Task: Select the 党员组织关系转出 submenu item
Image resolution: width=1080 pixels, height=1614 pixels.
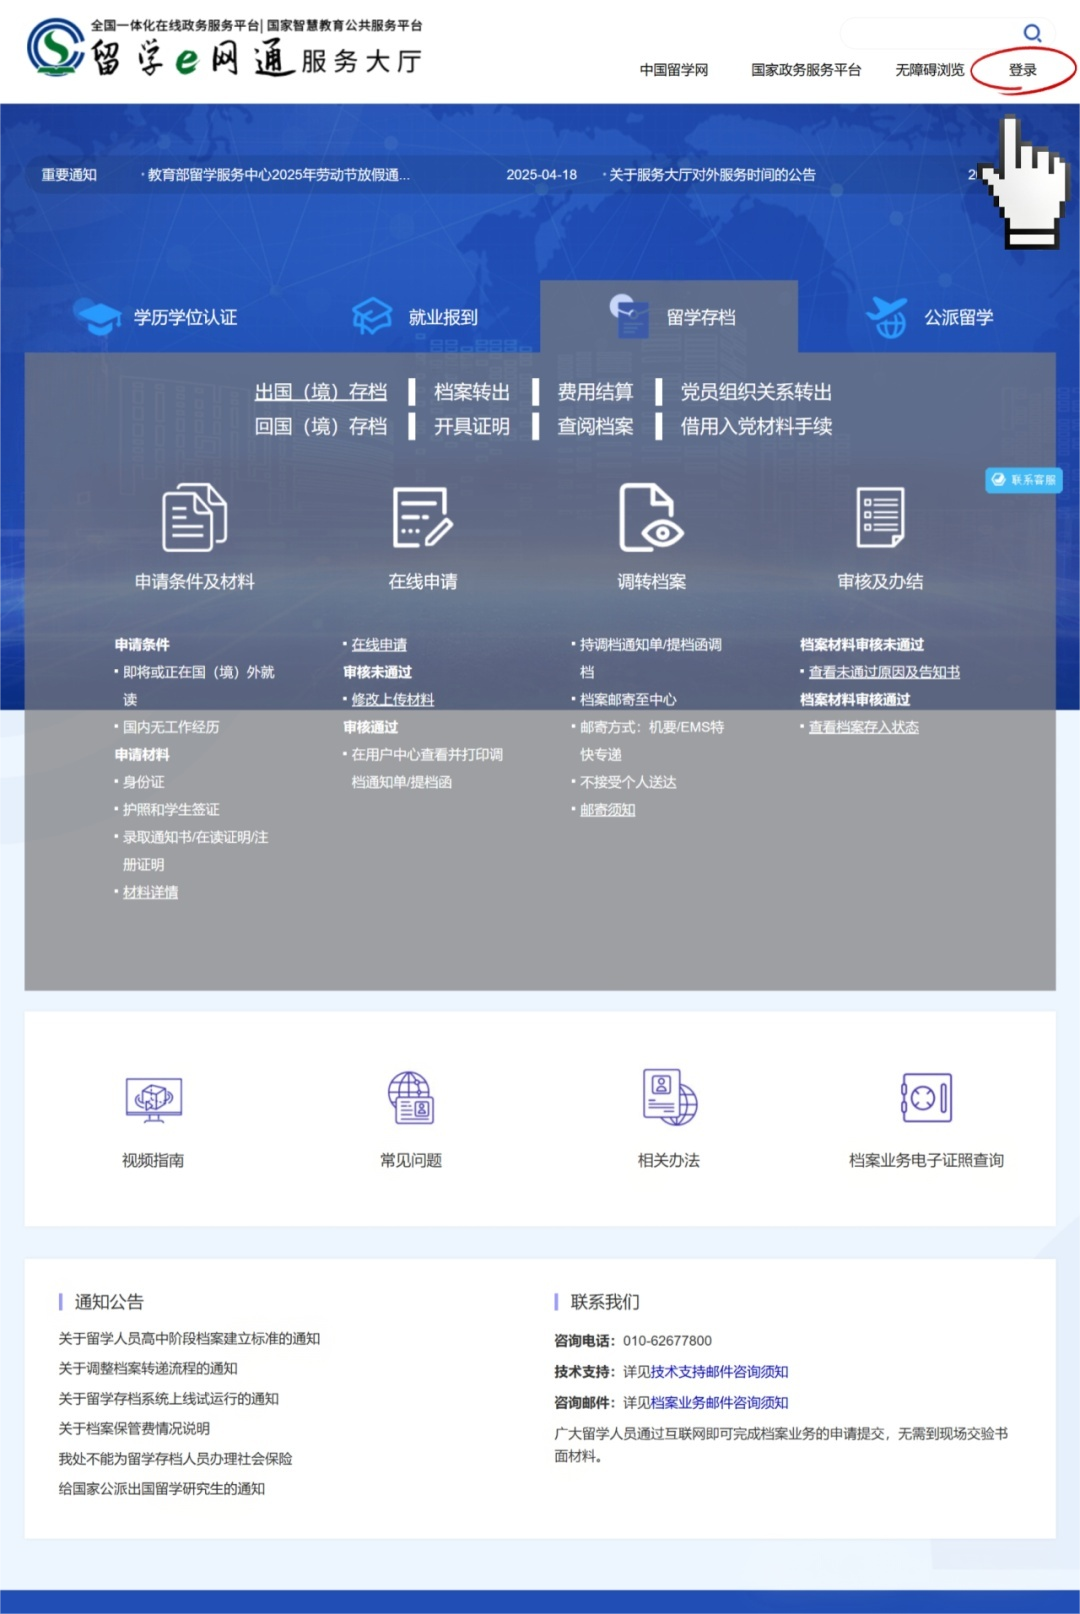Action: (756, 392)
